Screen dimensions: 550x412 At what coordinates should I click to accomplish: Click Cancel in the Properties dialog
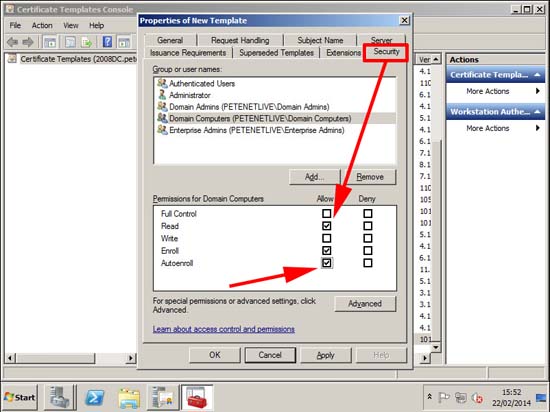click(270, 355)
